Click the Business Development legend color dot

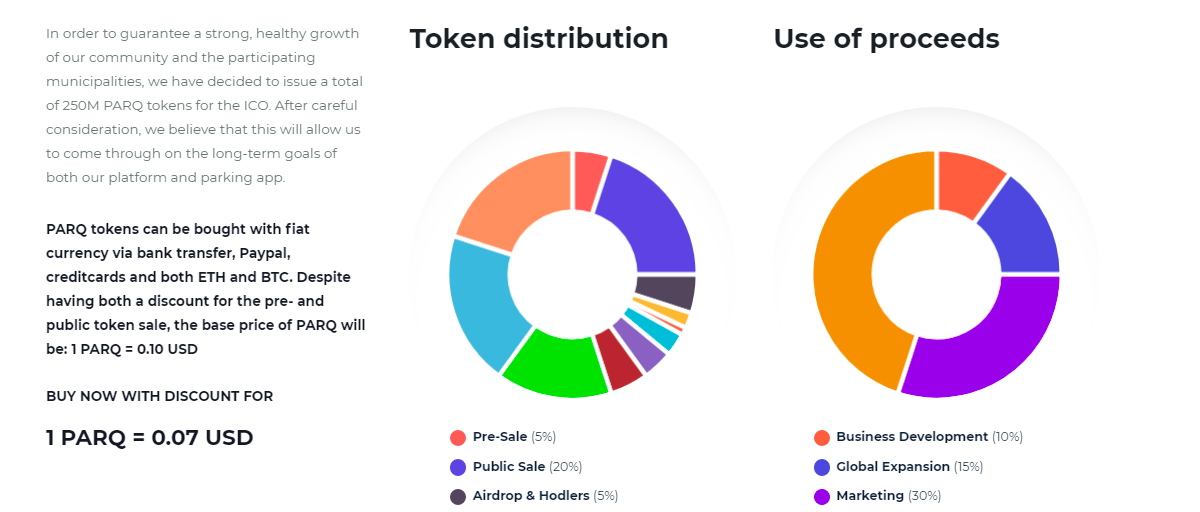(x=822, y=437)
